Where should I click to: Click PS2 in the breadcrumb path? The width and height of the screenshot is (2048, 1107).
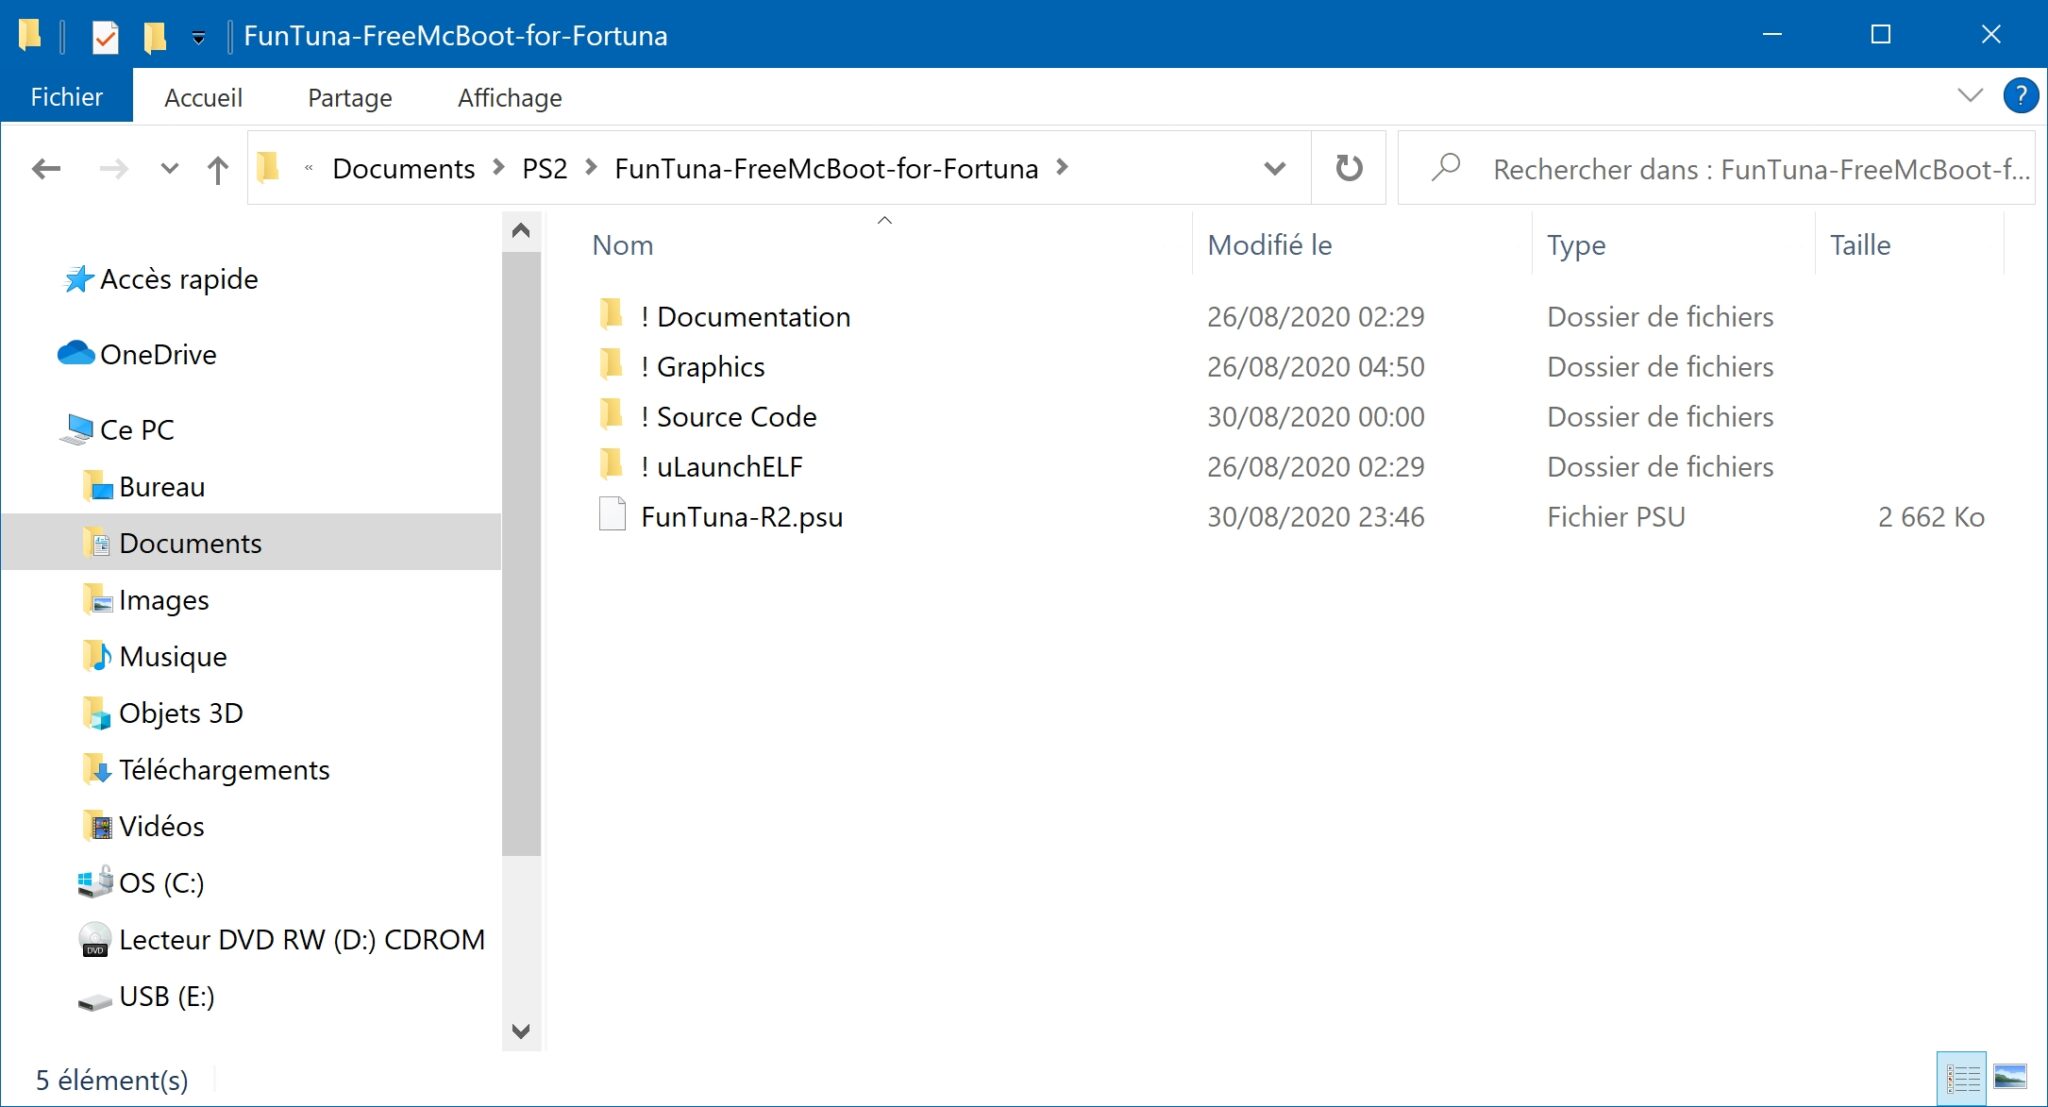coord(544,169)
